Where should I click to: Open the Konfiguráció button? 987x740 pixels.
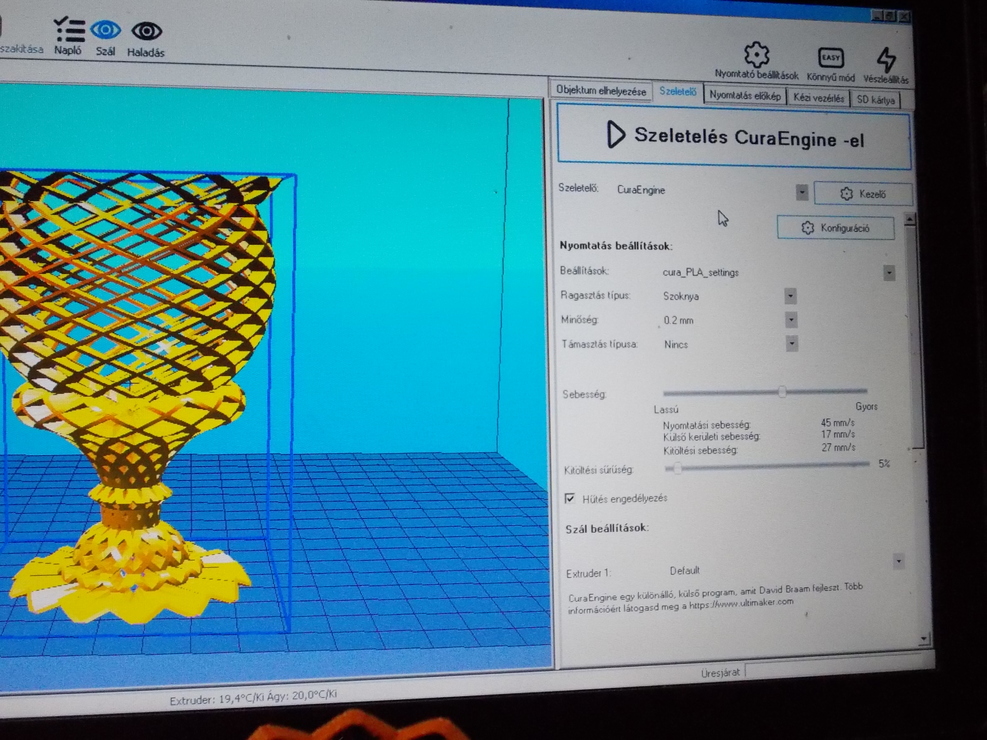pos(835,228)
